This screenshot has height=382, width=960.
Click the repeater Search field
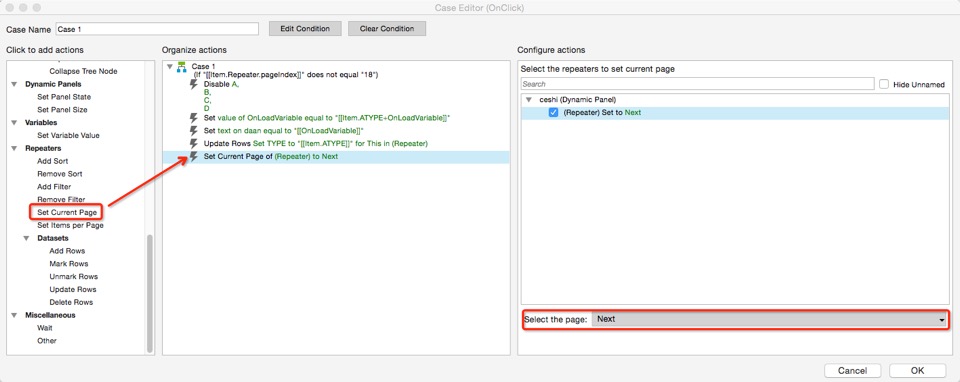697,84
